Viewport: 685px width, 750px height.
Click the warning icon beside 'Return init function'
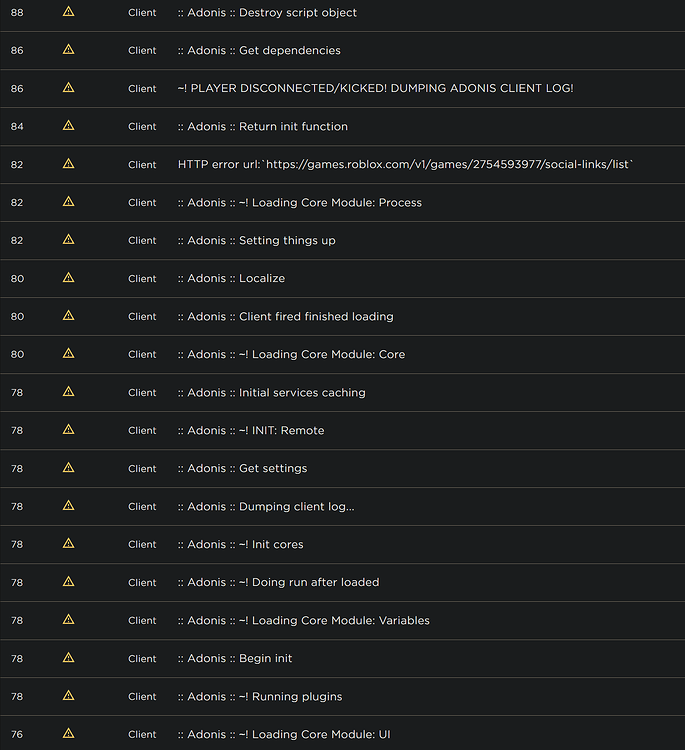click(x=68, y=125)
